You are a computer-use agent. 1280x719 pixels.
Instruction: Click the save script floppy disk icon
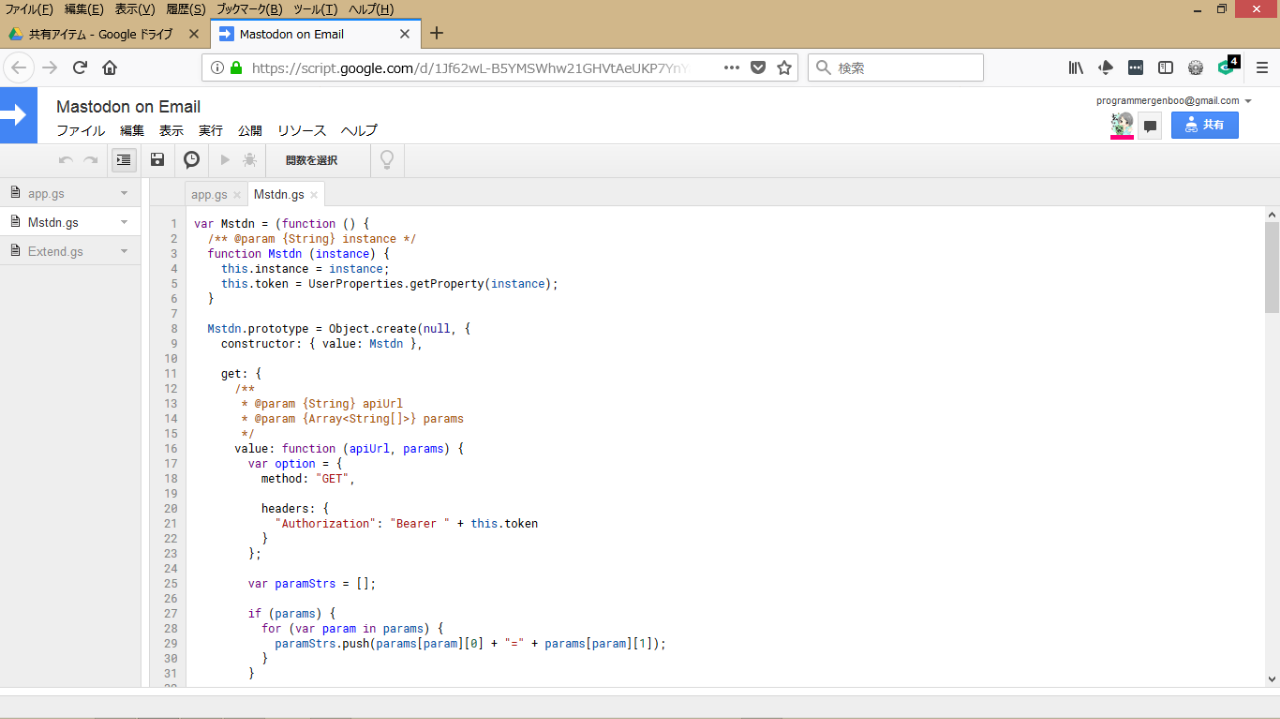coord(157,160)
